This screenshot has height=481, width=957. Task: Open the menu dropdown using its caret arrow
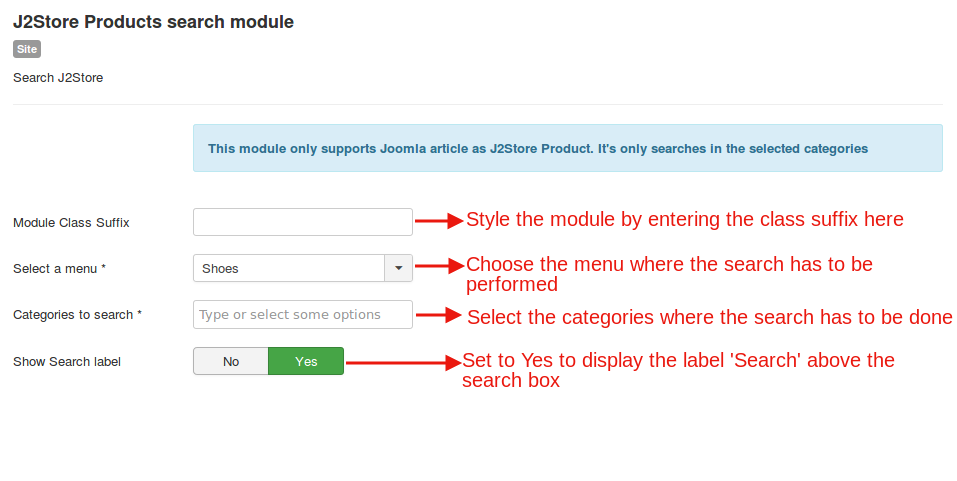pyautogui.click(x=398, y=268)
